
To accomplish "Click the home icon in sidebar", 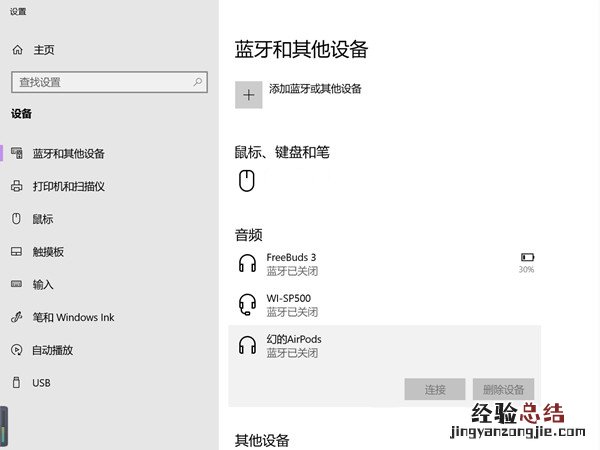I will coord(17,50).
